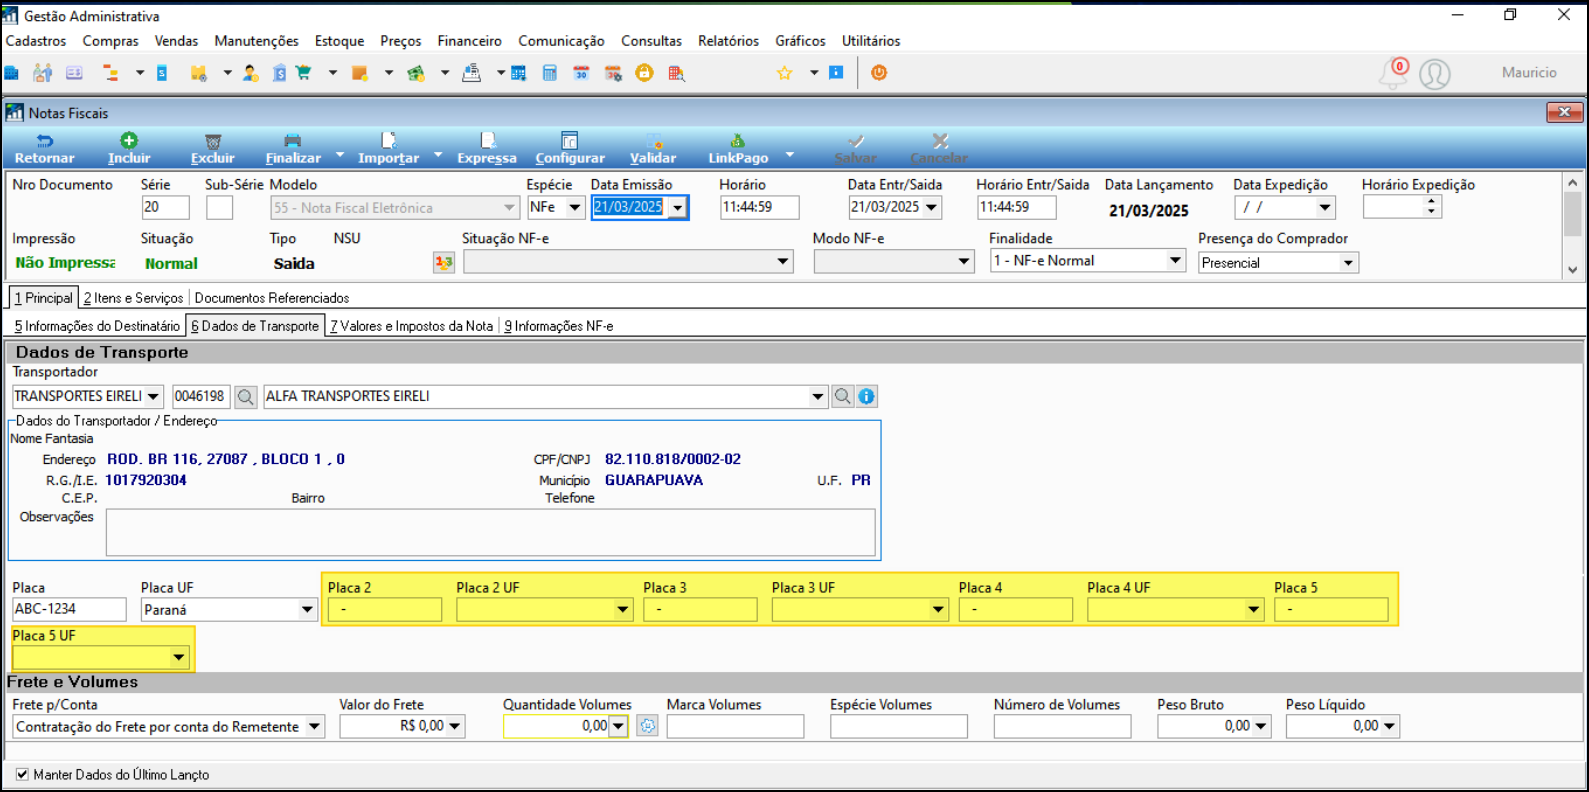Open the Vendas menu
Screen dimensions: 1589x792
coord(176,41)
